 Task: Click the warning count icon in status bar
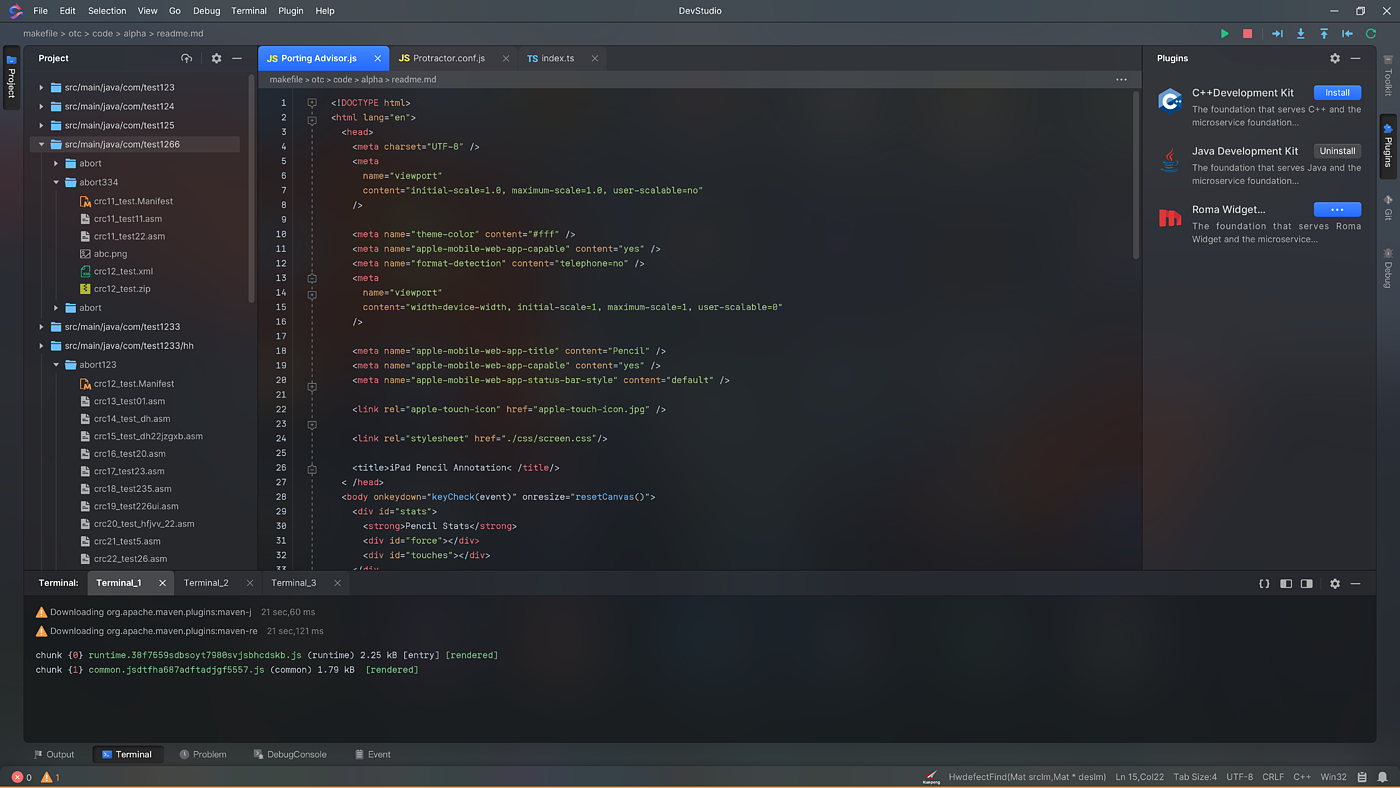[x=46, y=777]
